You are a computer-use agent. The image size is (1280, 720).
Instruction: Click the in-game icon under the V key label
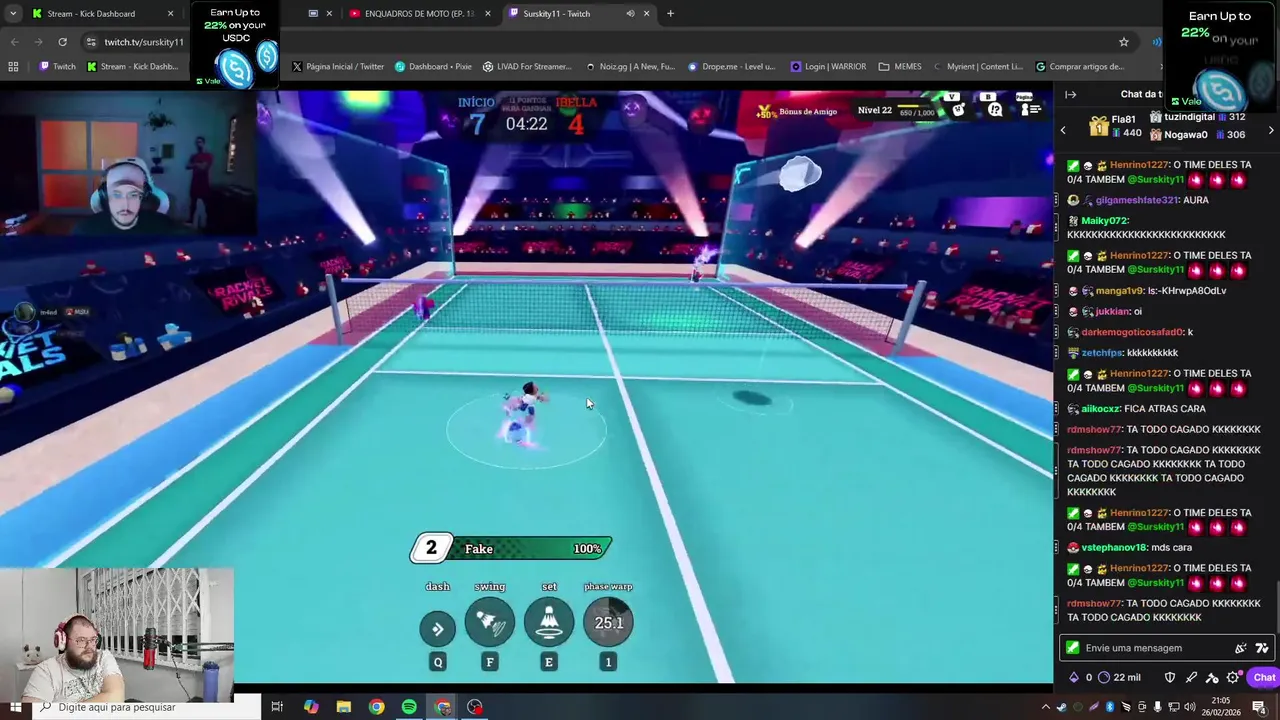coord(958,110)
